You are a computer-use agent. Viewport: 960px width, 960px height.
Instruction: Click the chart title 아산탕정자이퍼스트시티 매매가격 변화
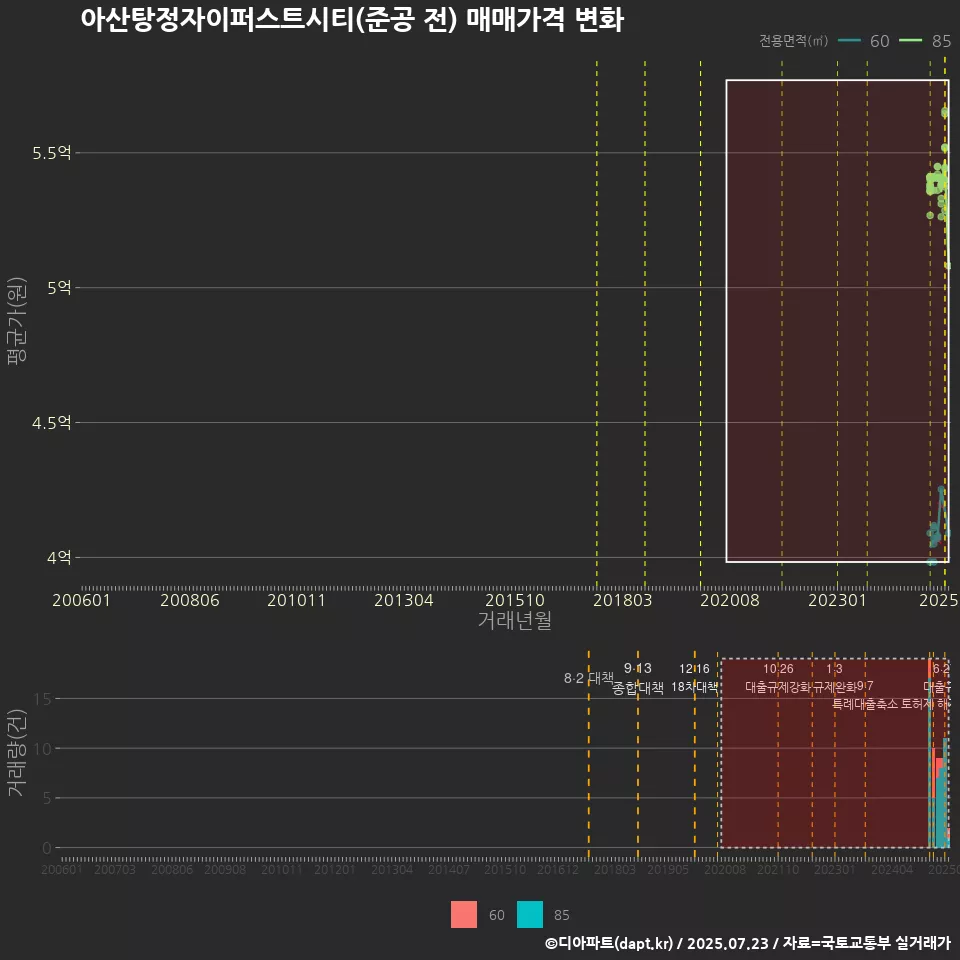click(x=352, y=19)
